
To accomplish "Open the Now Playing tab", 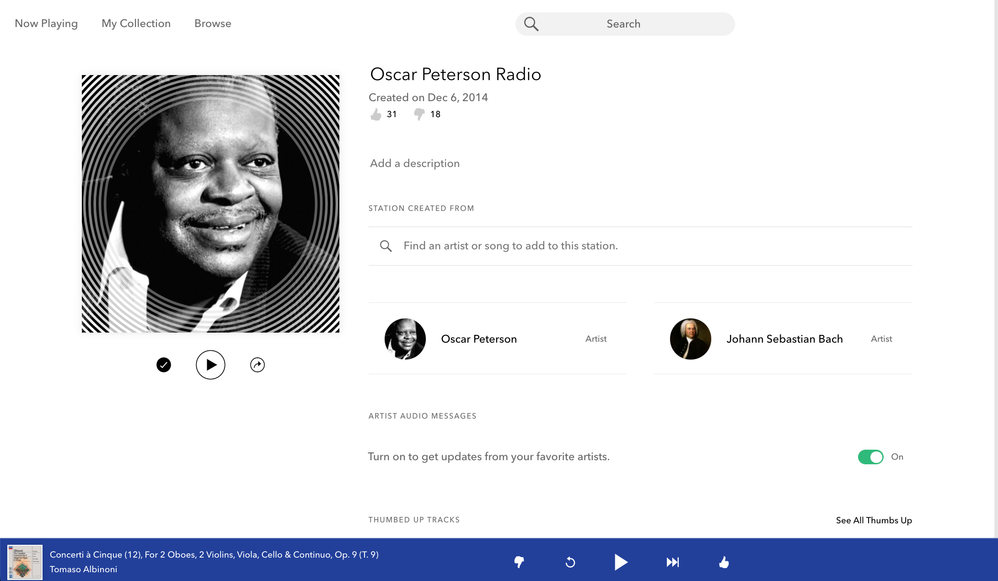I will tap(46, 23).
